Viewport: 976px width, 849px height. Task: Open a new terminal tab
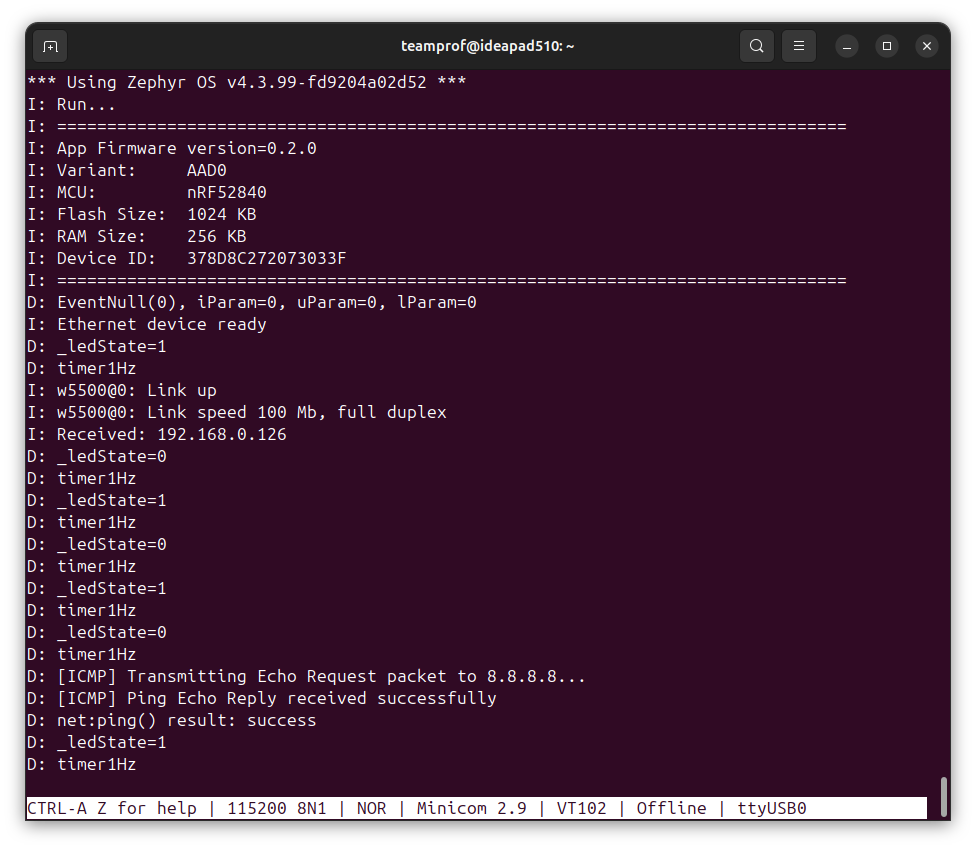tap(50, 47)
